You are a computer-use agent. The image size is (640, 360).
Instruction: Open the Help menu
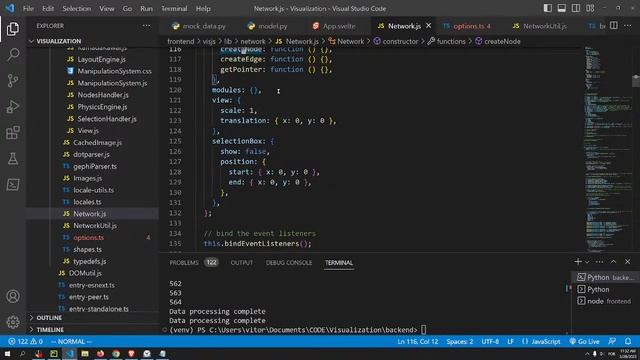[x=203, y=8]
